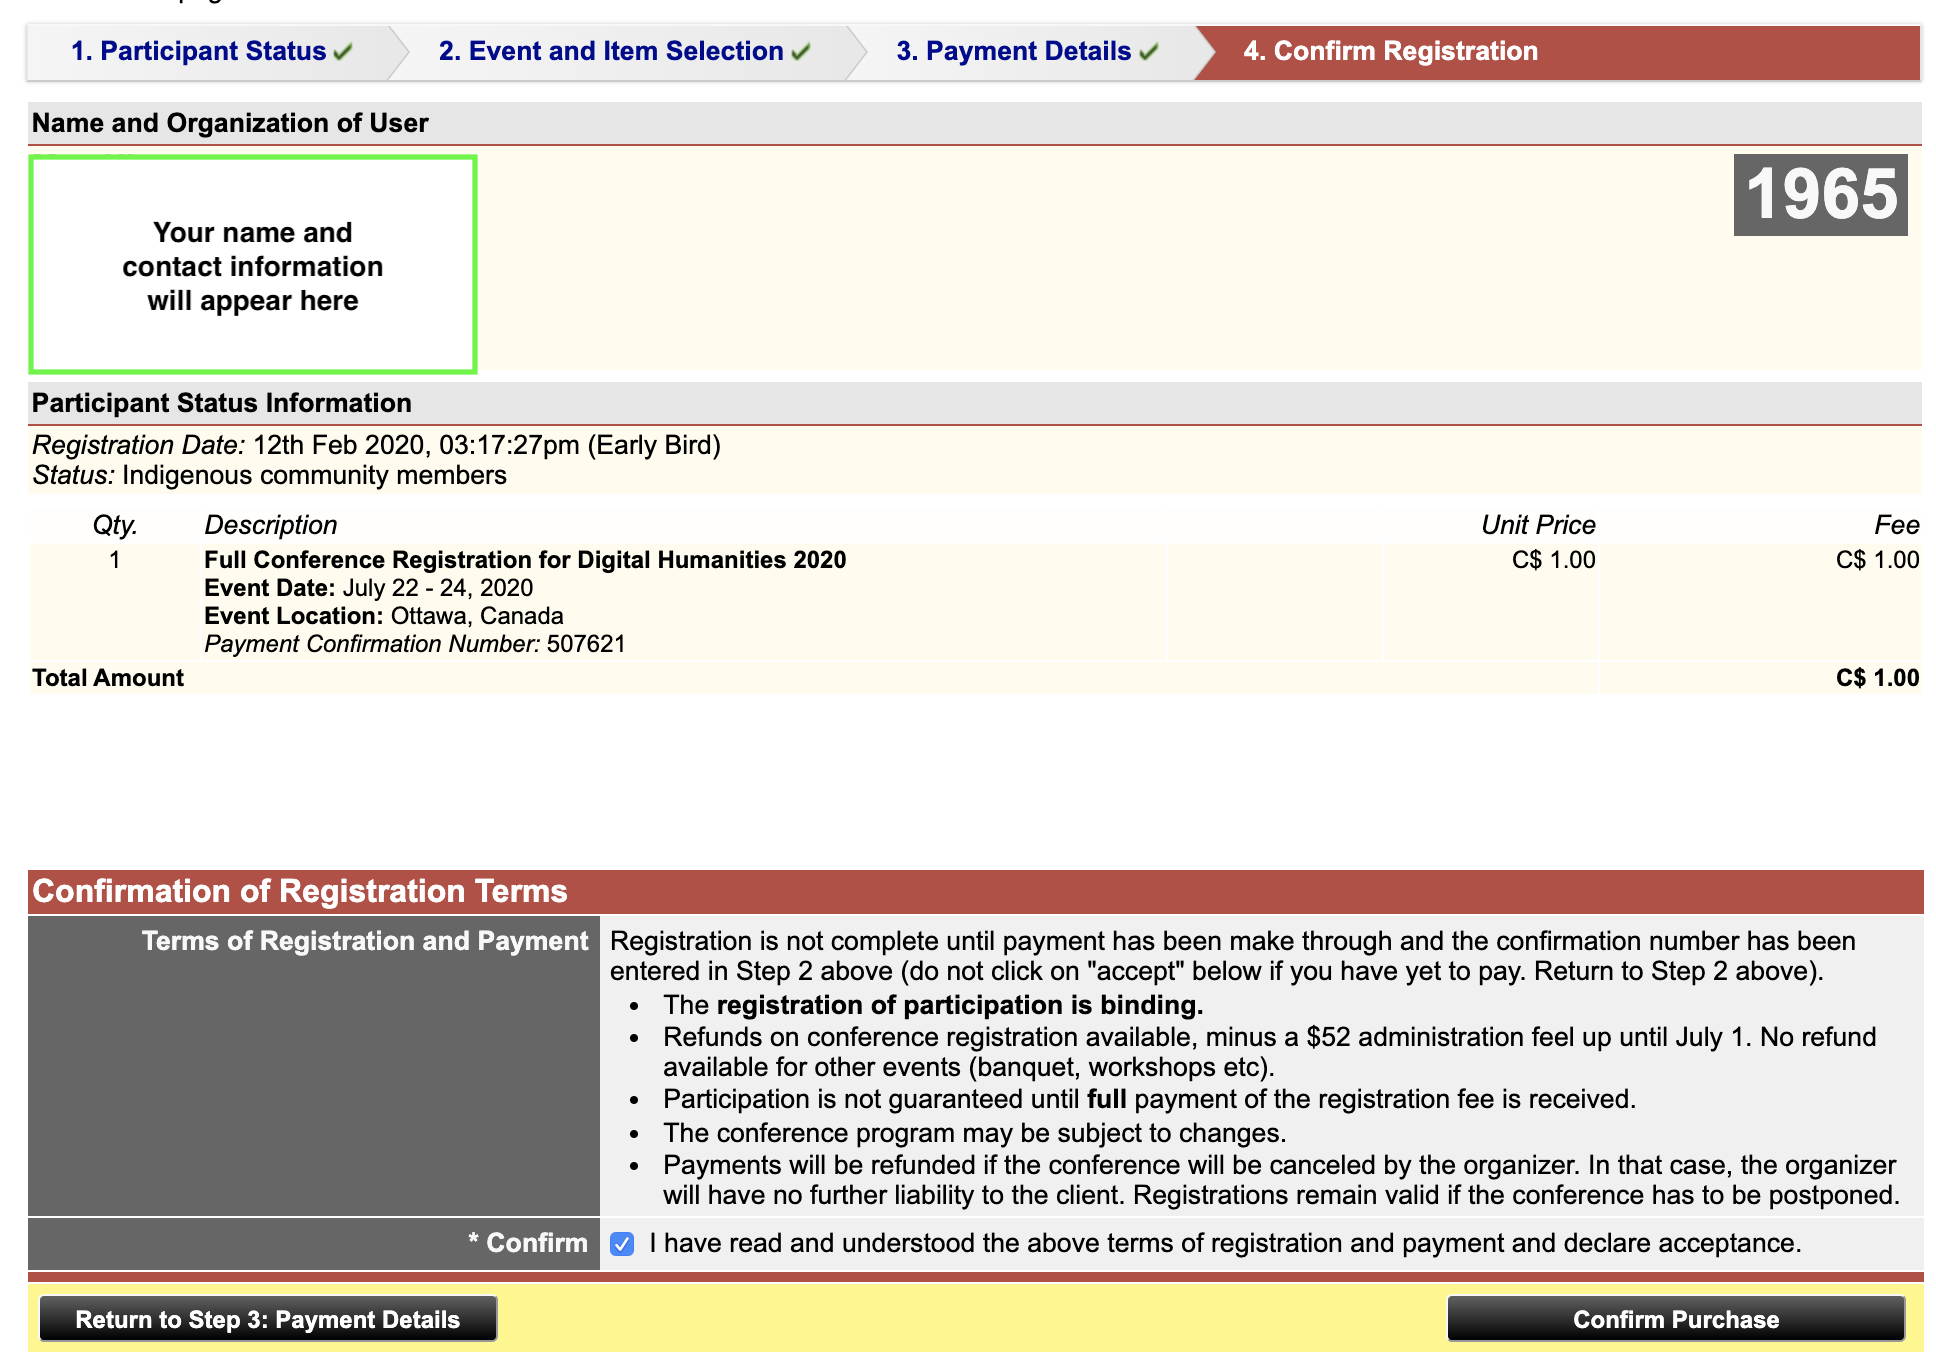Select the Confirm Registration step
This screenshot has width=1936, height=1366.
point(1390,51)
